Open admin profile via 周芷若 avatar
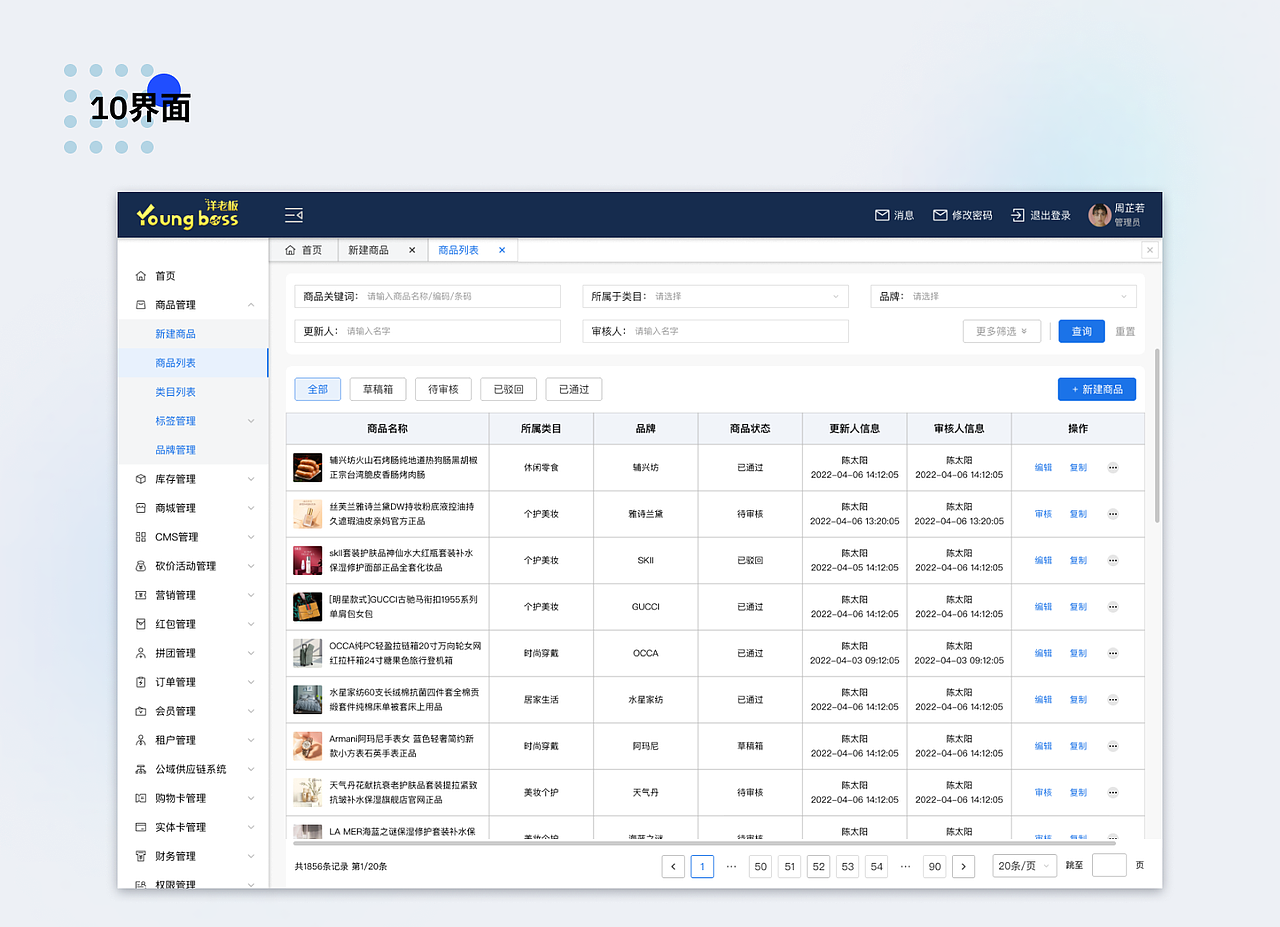1280x927 pixels. (1098, 214)
